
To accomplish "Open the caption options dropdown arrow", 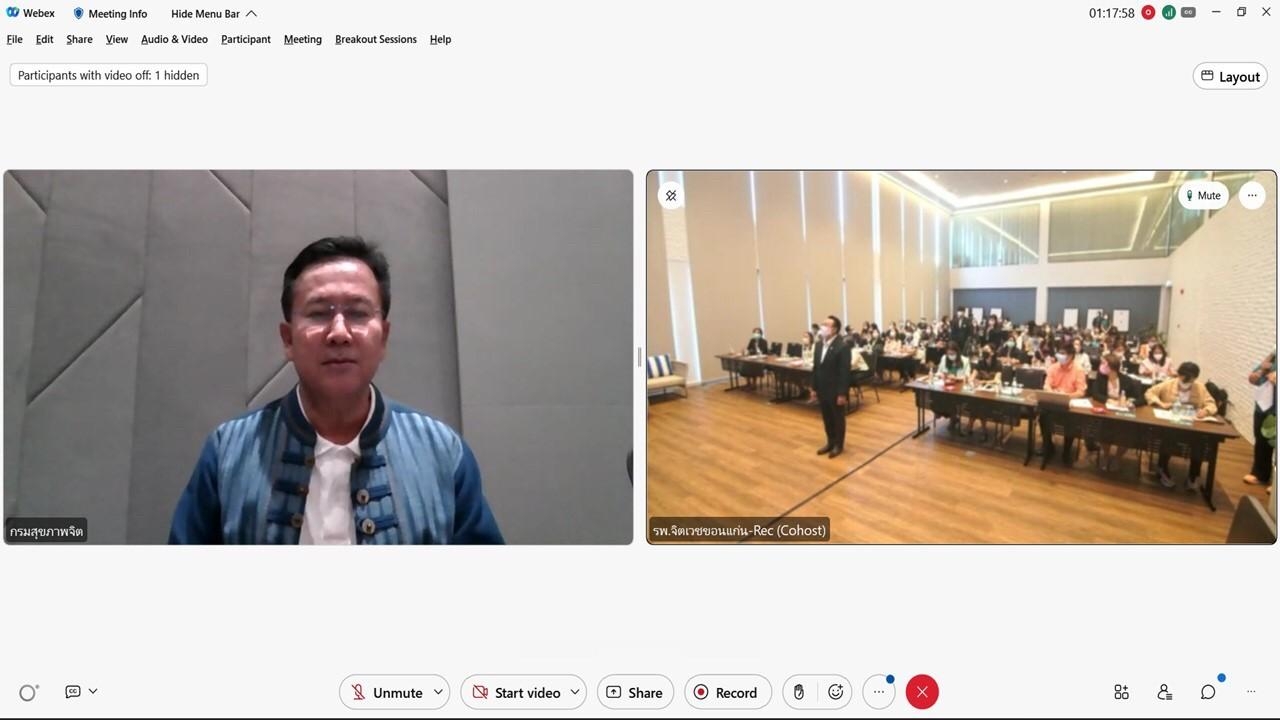I will [x=93, y=691].
